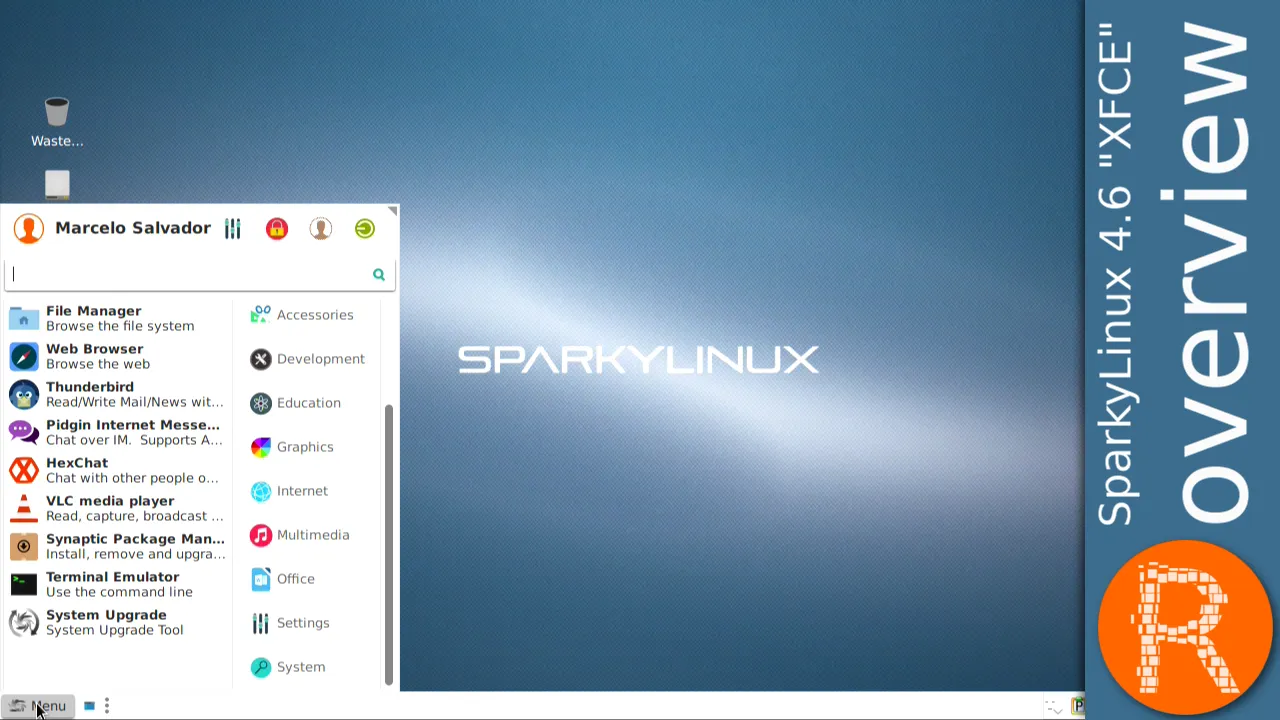Click the red lock screen icon

click(x=277, y=229)
